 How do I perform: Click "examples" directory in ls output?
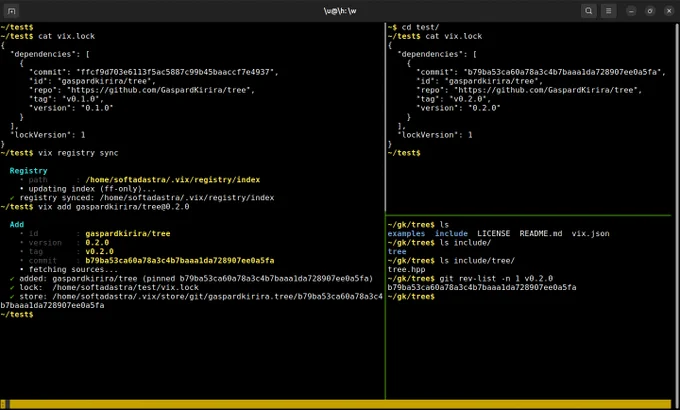(x=406, y=233)
